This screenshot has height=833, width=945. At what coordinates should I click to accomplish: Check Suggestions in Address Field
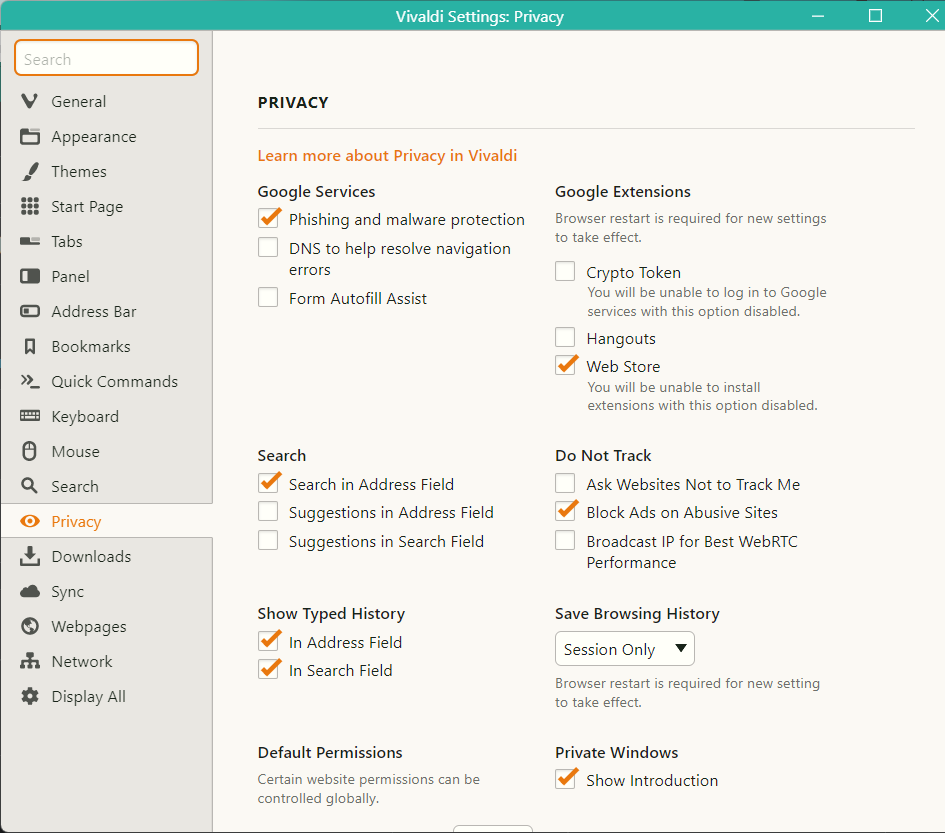268,512
